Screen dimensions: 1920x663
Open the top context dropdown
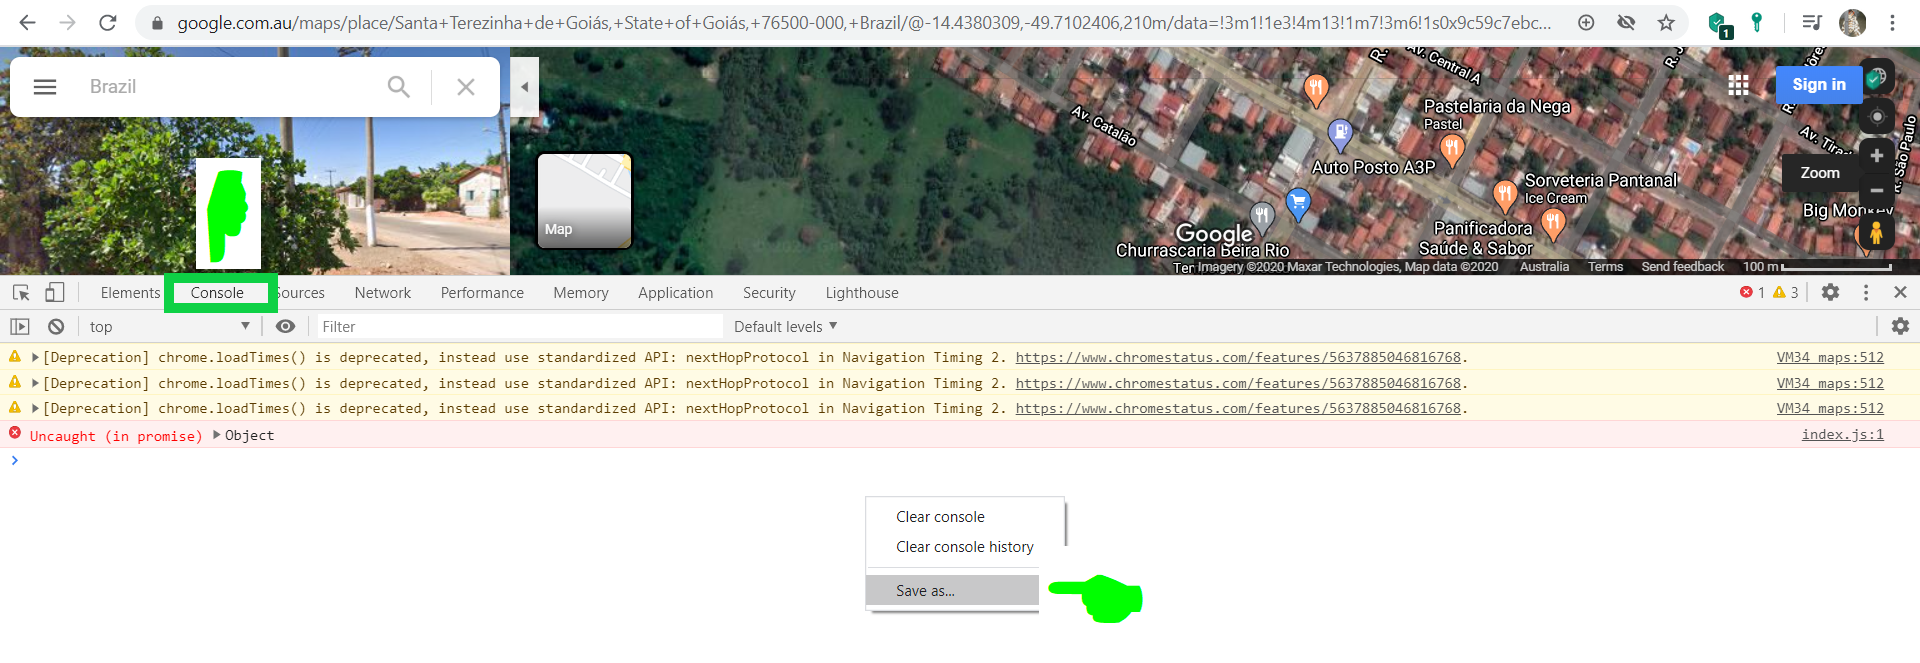(169, 326)
